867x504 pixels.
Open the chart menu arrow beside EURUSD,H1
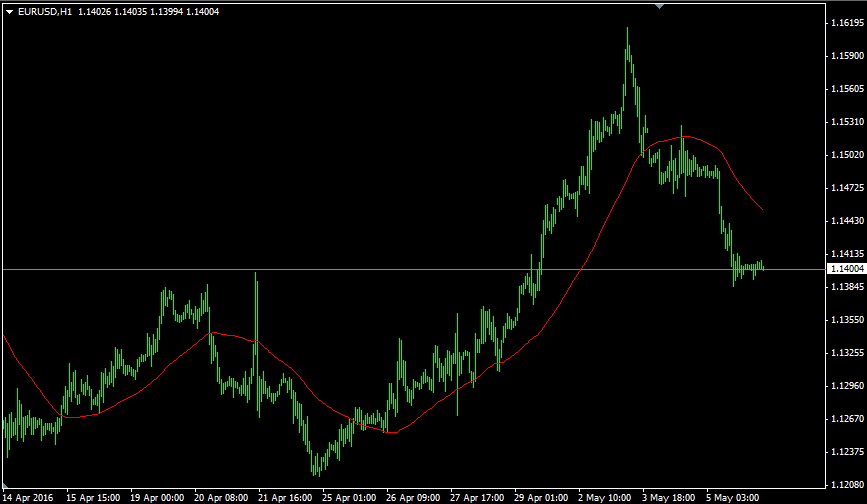coord(9,12)
